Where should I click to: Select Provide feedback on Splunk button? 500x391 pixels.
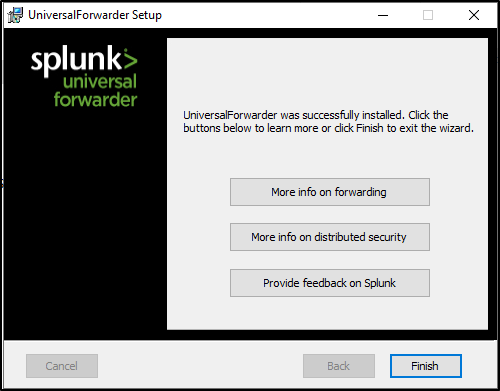(330, 283)
